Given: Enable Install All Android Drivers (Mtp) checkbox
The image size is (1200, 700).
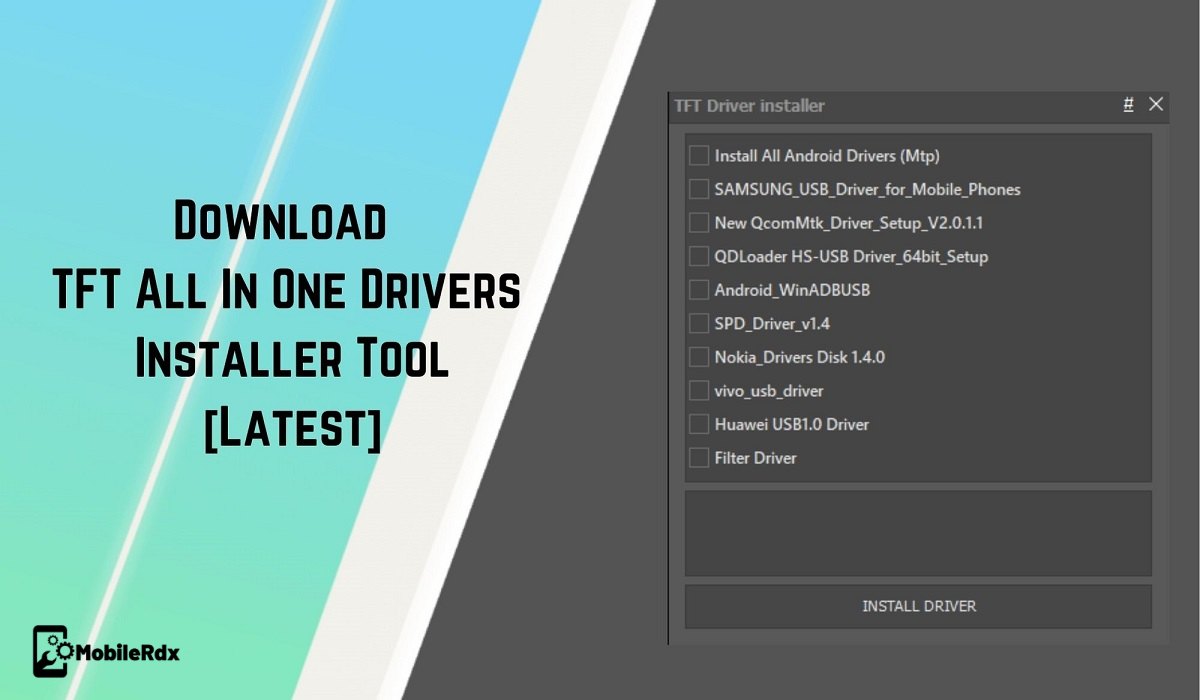Looking at the screenshot, I should (698, 155).
